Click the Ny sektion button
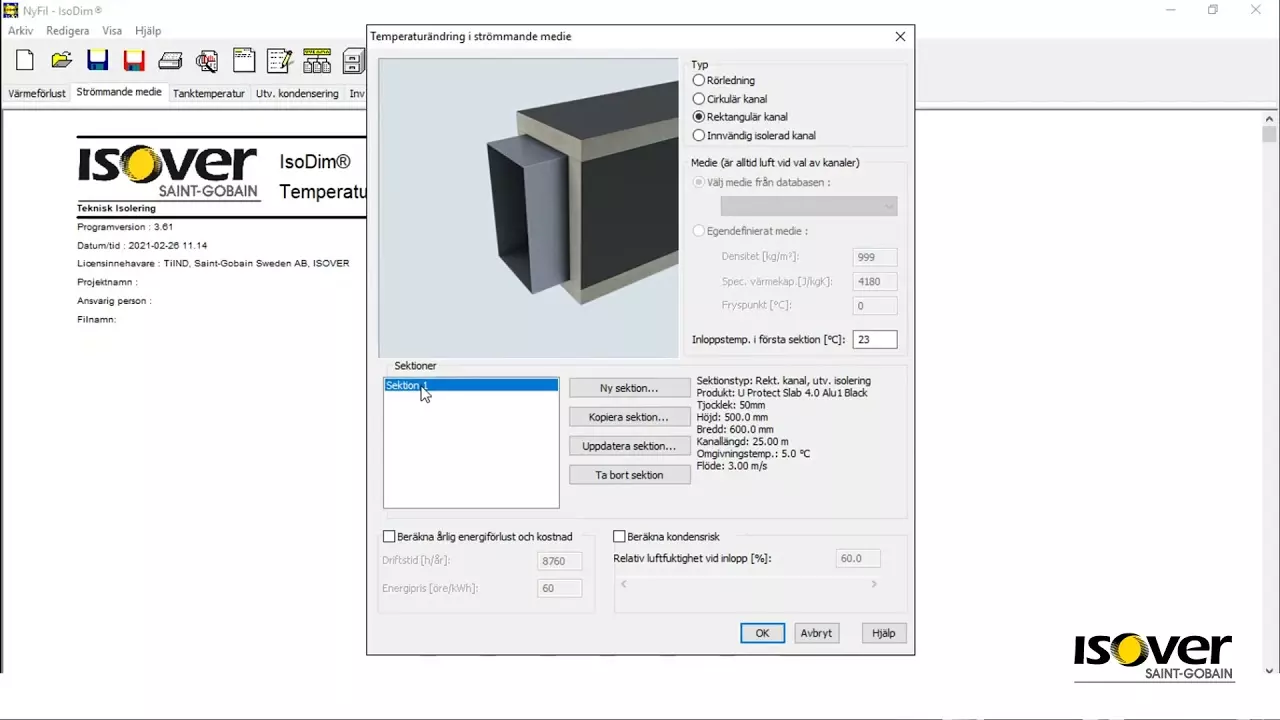Image resolution: width=1280 pixels, height=720 pixels. coord(629,388)
